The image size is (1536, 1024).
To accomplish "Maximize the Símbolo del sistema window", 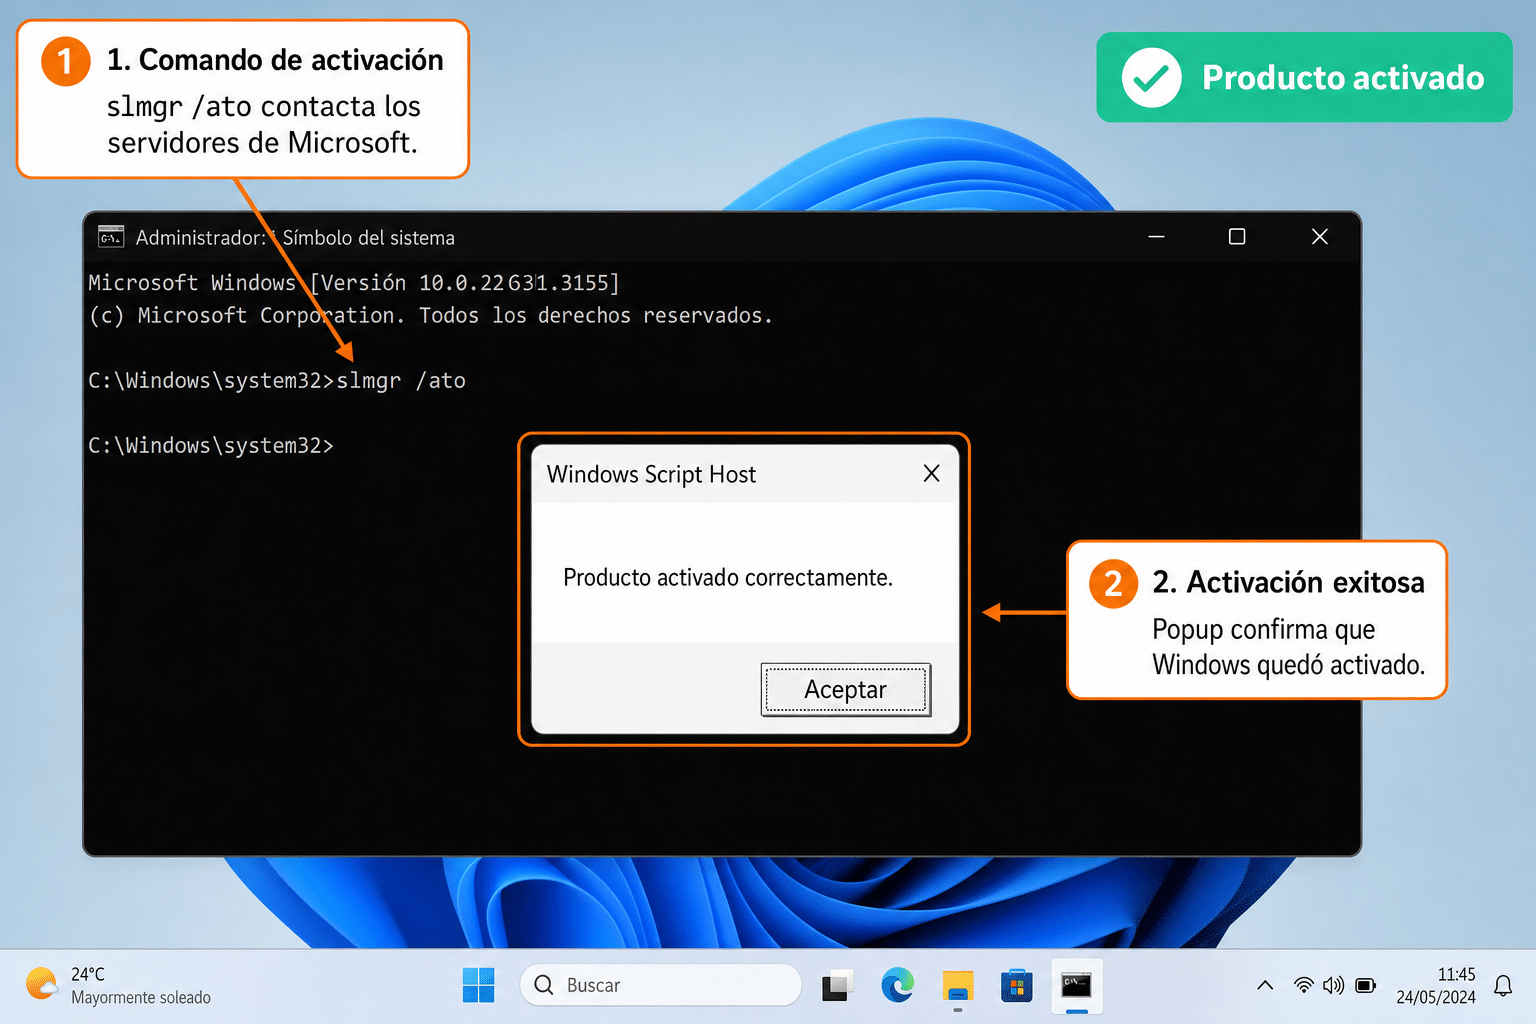I will pyautogui.click(x=1237, y=237).
